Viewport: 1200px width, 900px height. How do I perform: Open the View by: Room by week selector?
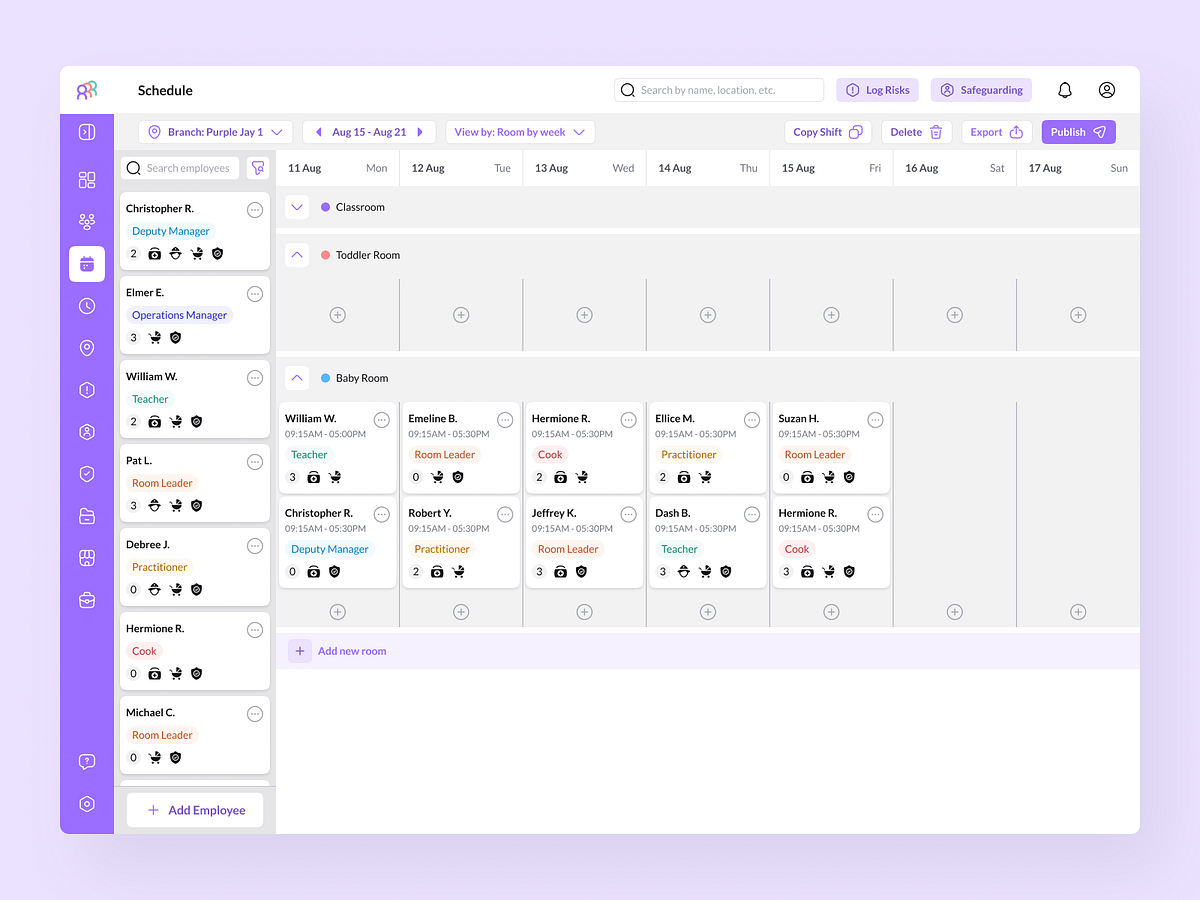click(x=520, y=131)
